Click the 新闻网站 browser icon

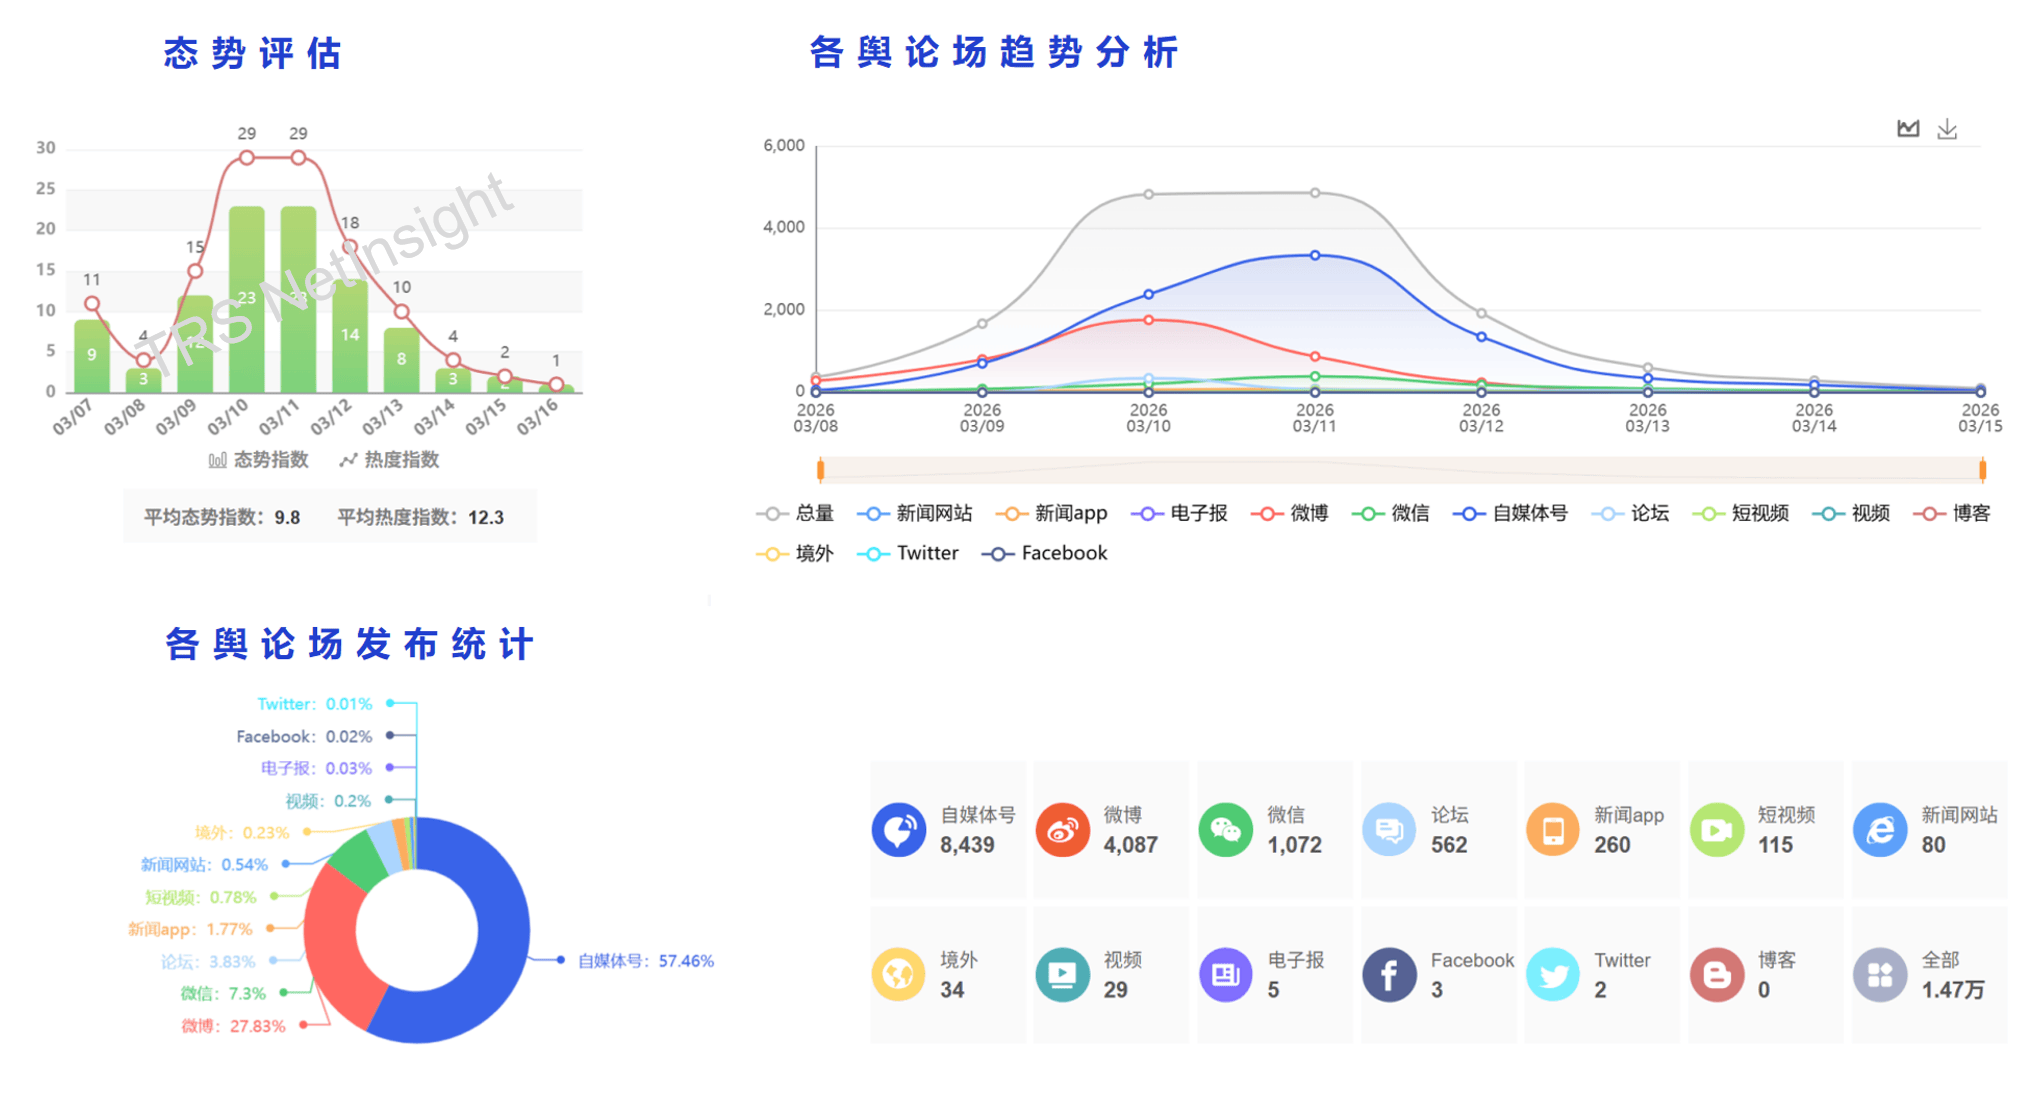(1880, 830)
